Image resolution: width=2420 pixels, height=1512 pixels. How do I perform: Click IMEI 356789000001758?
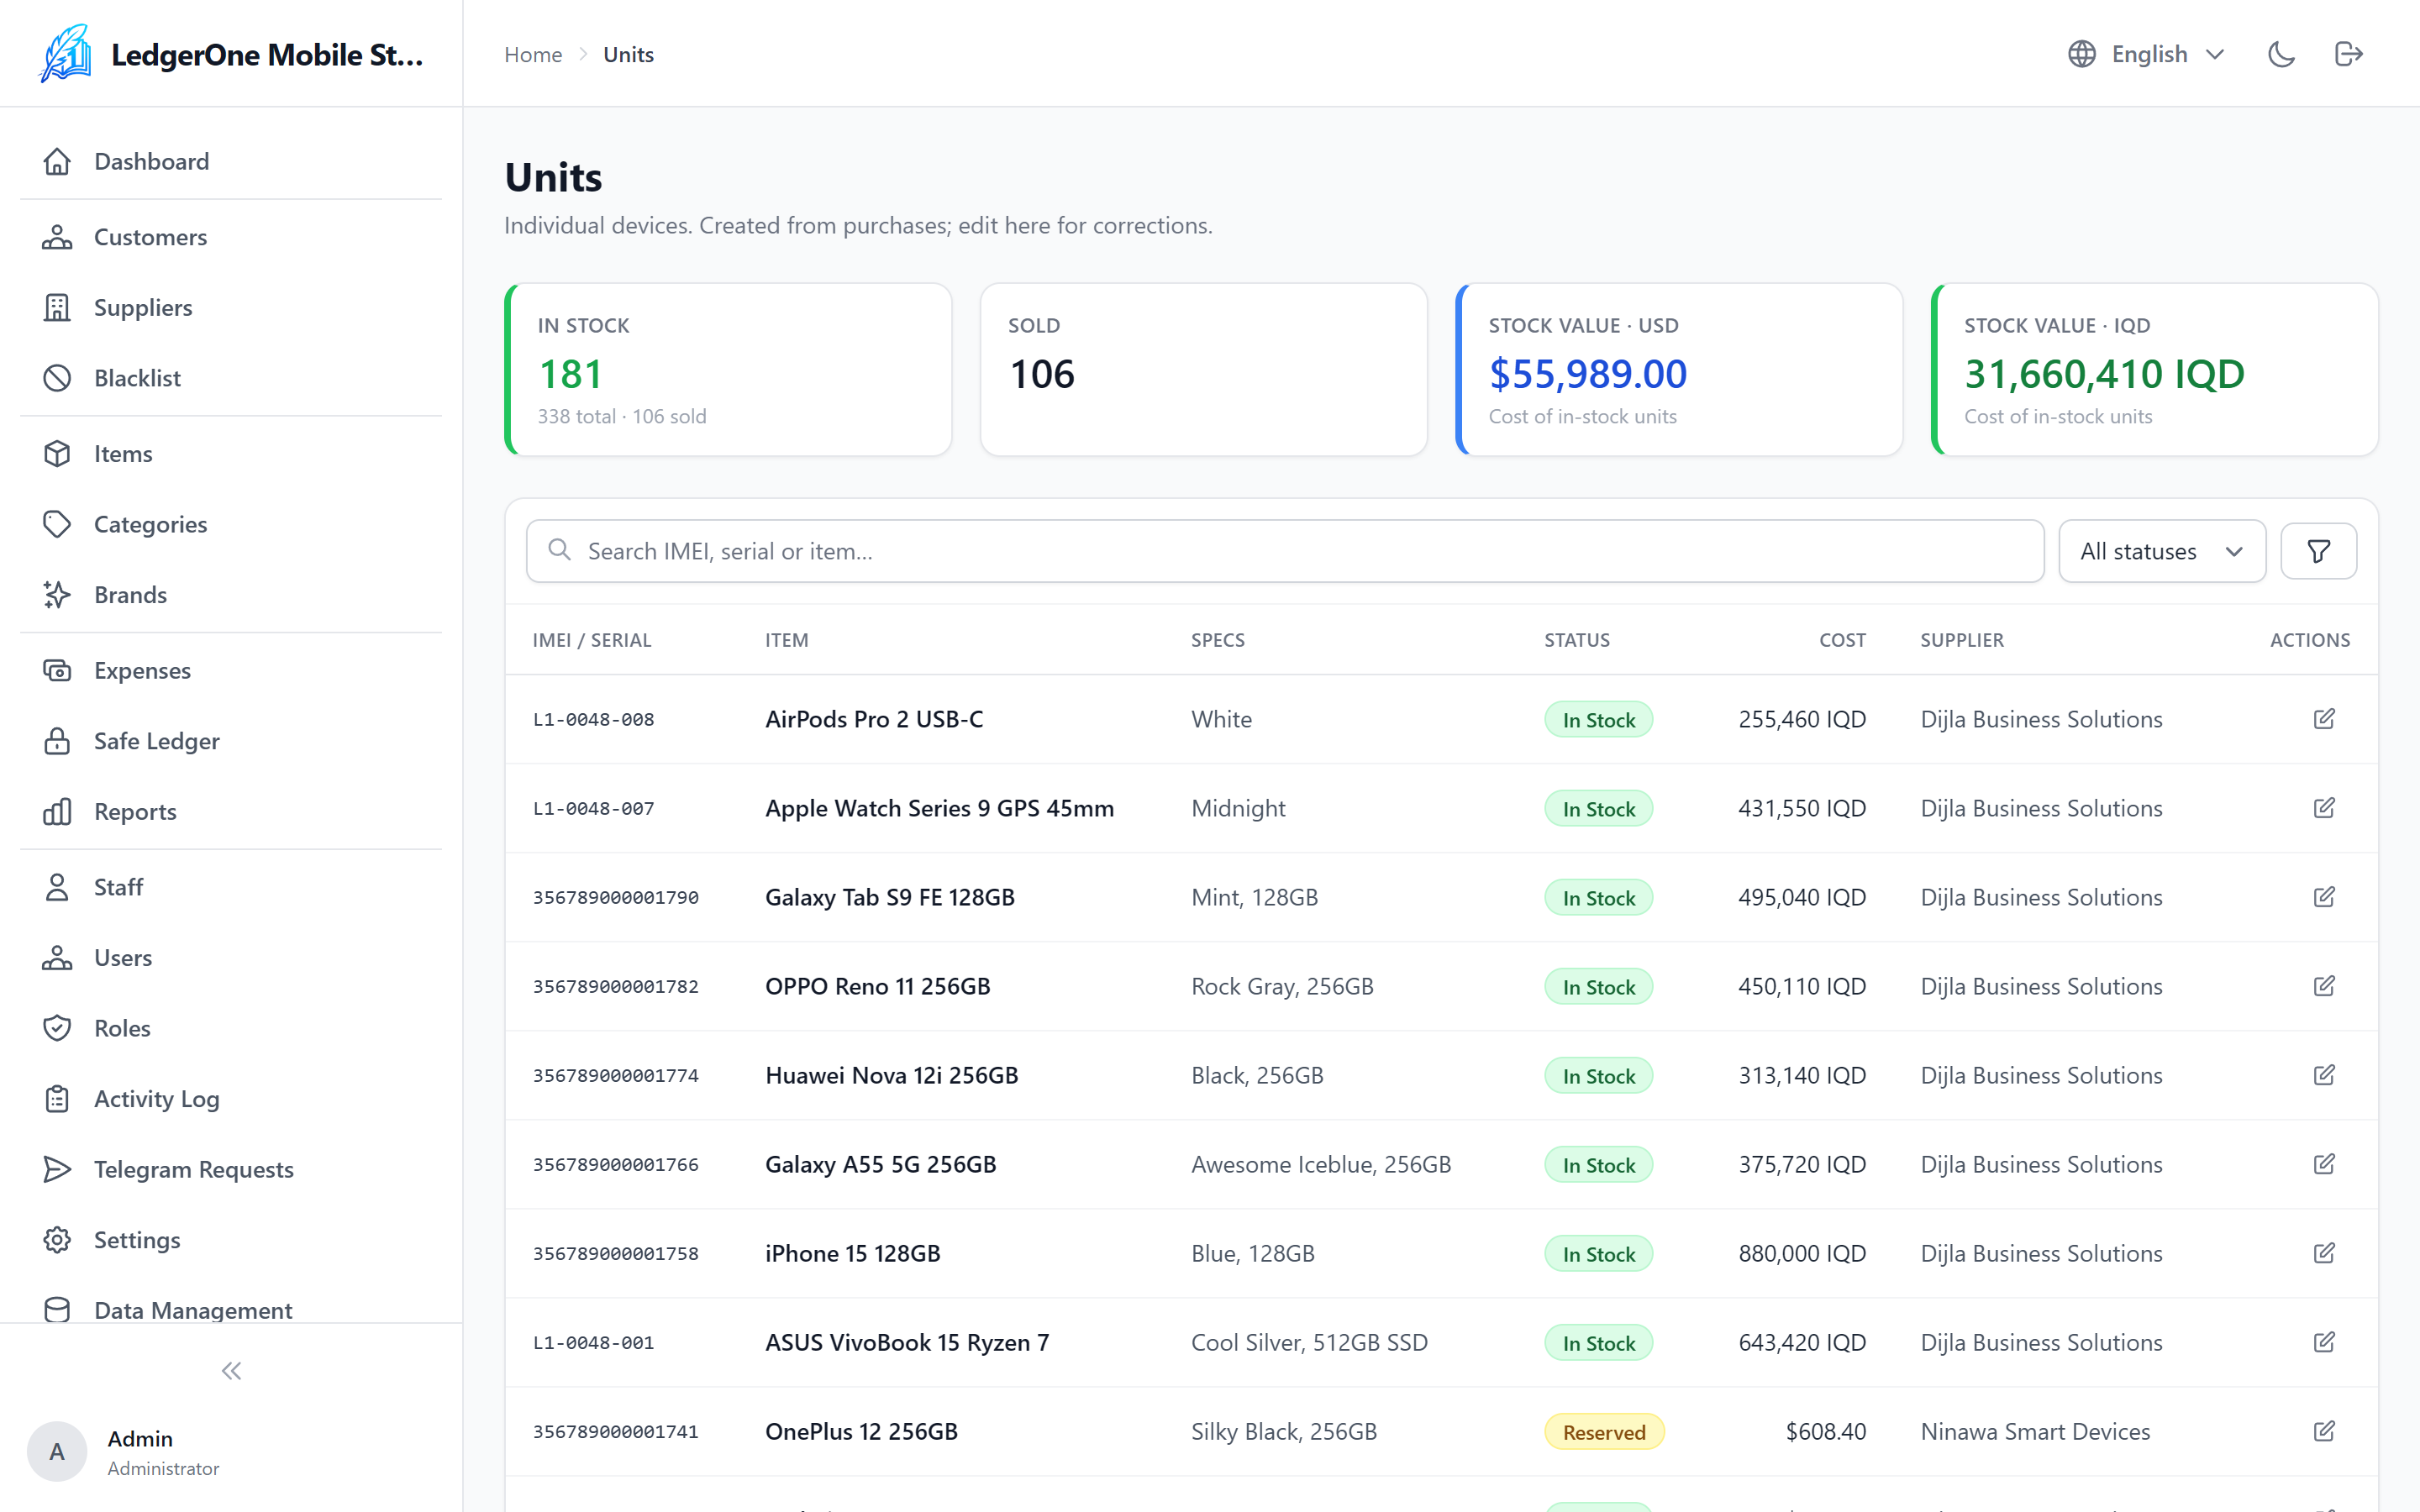coord(616,1254)
